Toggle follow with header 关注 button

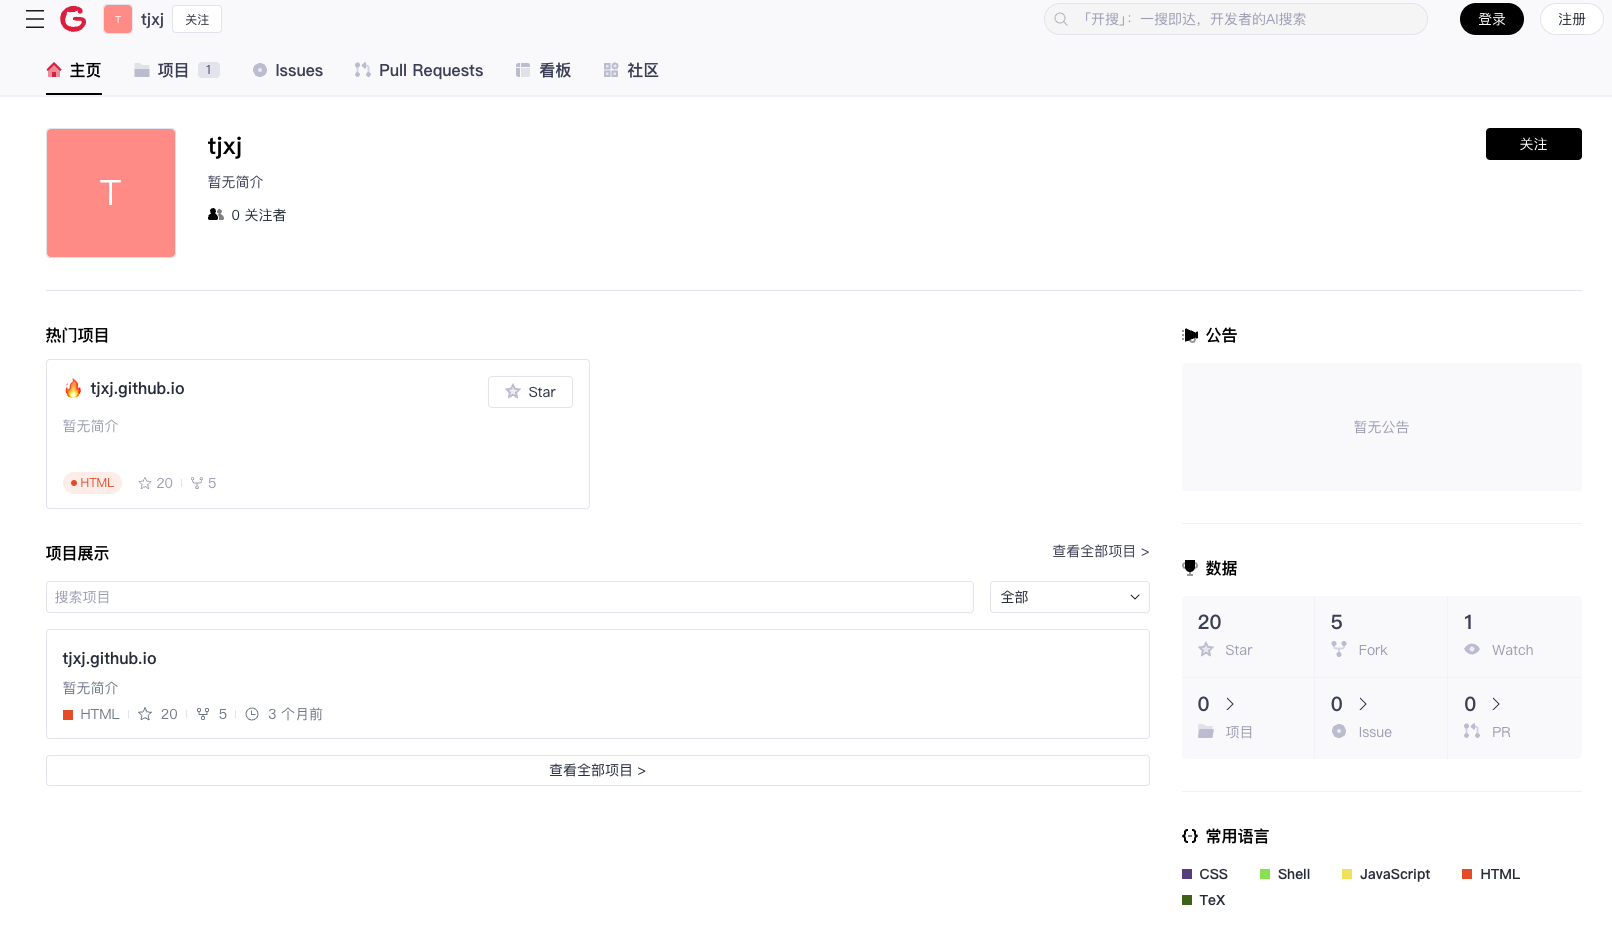point(197,19)
